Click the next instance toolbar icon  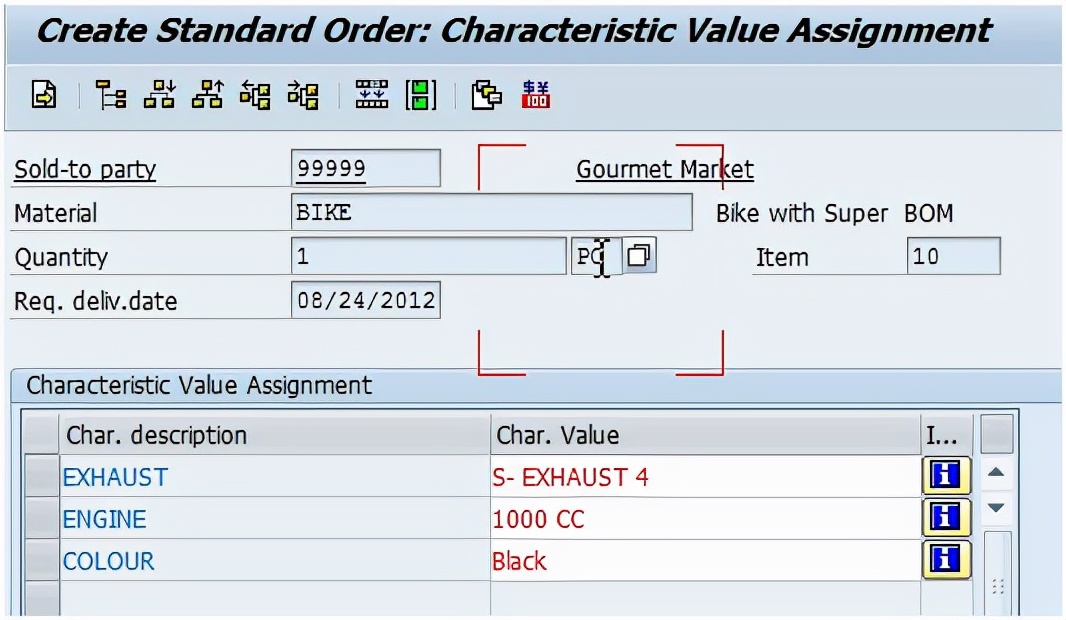[x=305, y=96]
